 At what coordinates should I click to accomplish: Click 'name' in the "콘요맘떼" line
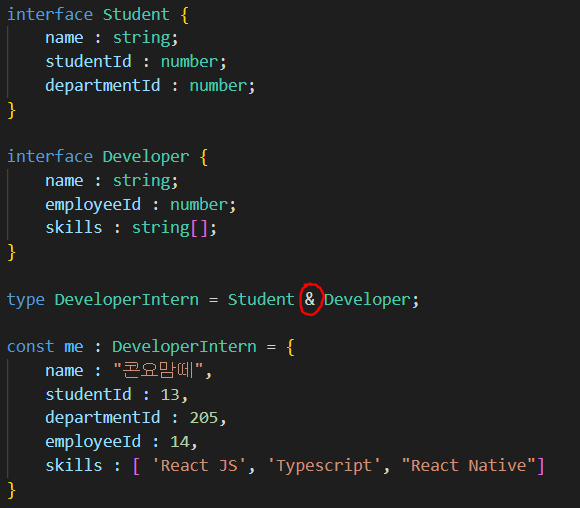click(64, 371)
